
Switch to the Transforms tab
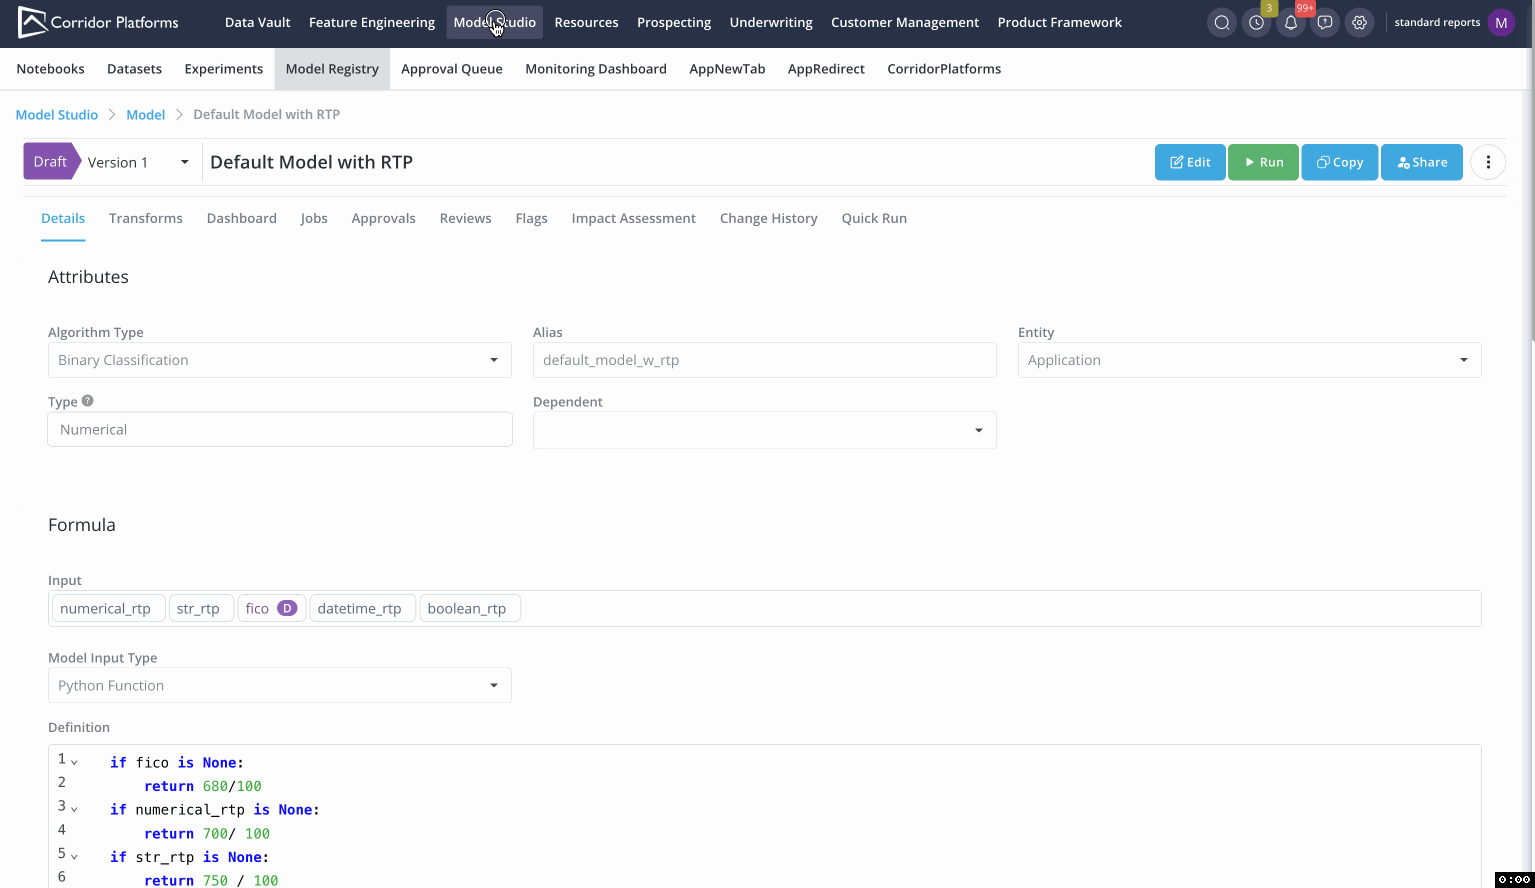(146, 218)
